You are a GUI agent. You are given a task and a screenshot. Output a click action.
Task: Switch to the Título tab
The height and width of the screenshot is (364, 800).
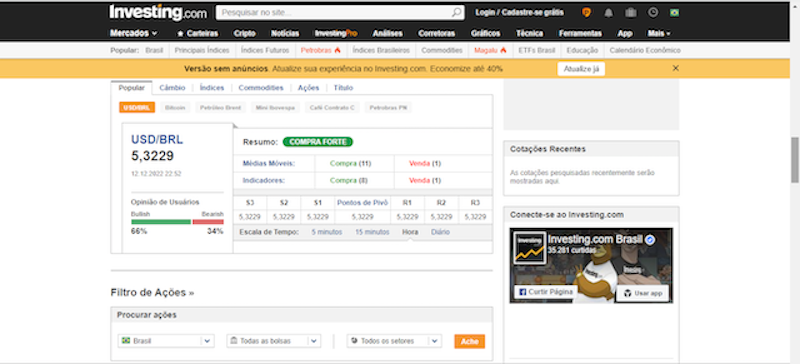(x=343, y=88)
